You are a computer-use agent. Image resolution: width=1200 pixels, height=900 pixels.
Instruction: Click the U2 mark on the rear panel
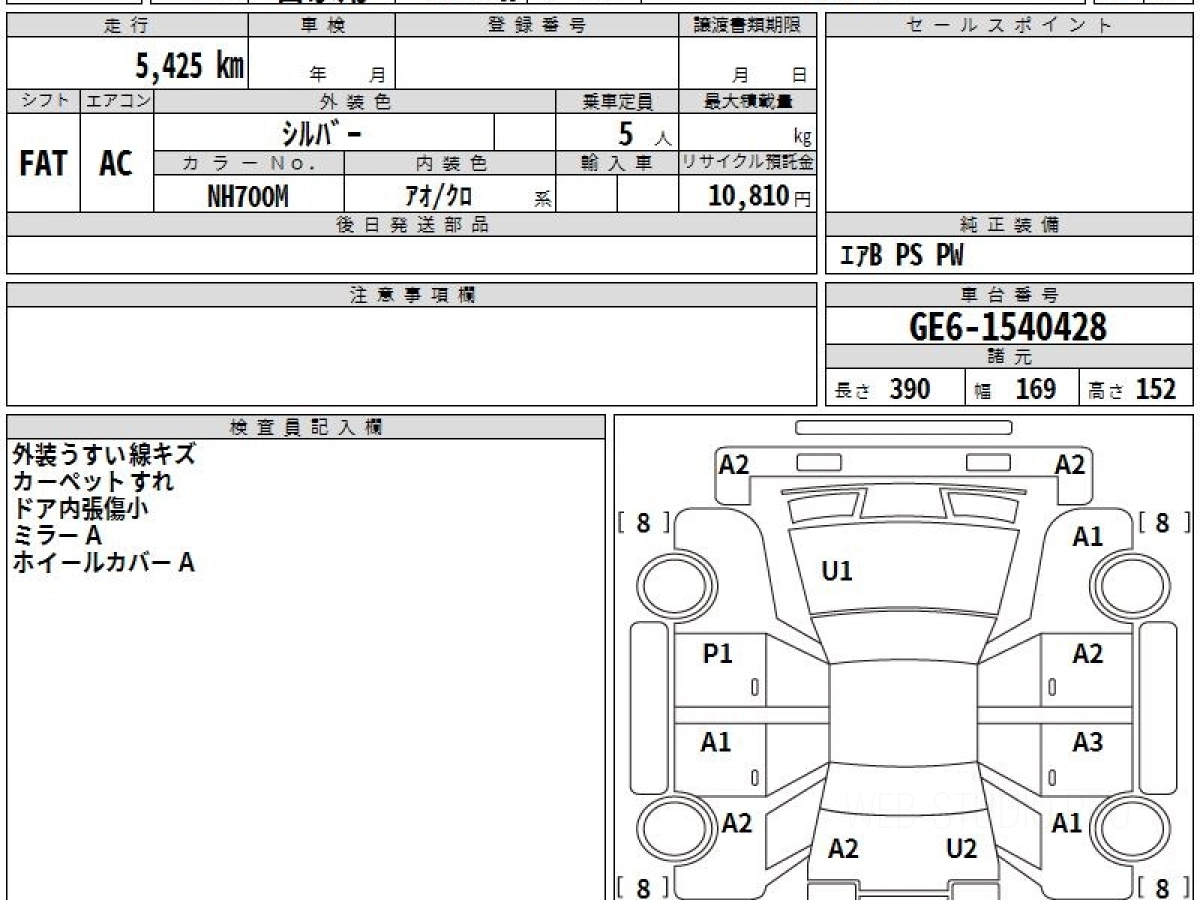click(961, 849)
